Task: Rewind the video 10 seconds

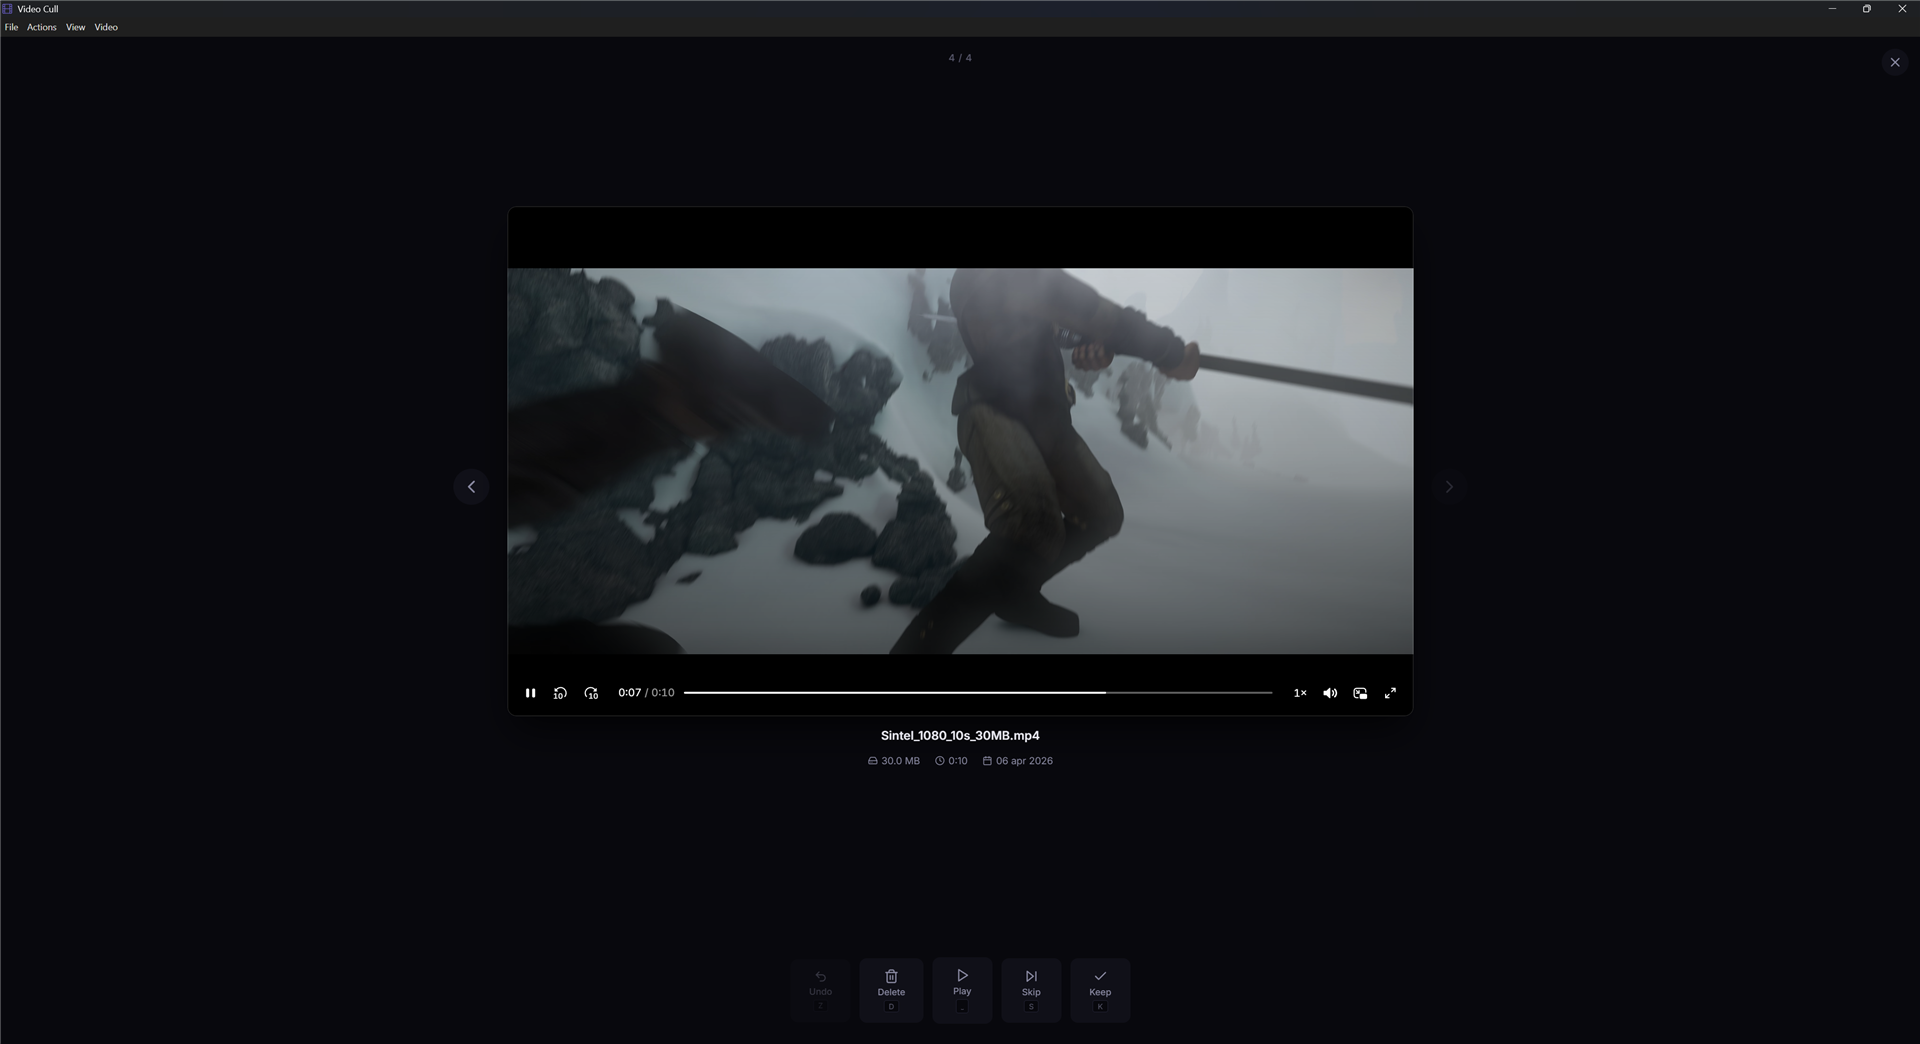Action: point(560,693)
